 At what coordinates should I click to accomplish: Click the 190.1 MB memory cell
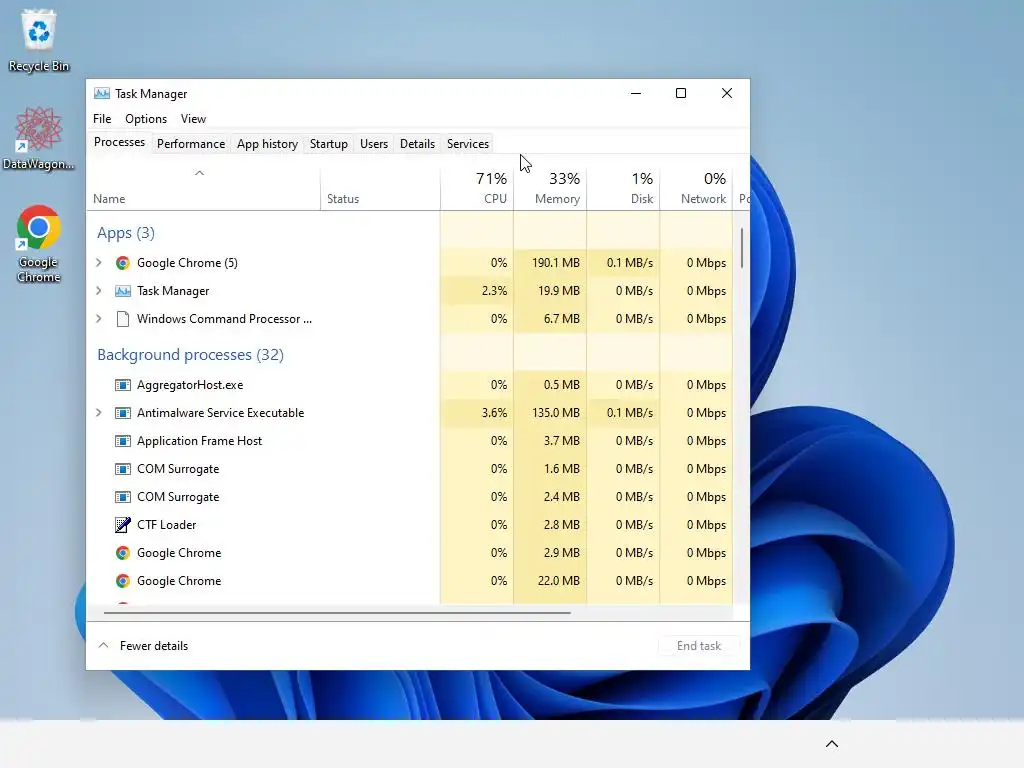tap(551, 263)
